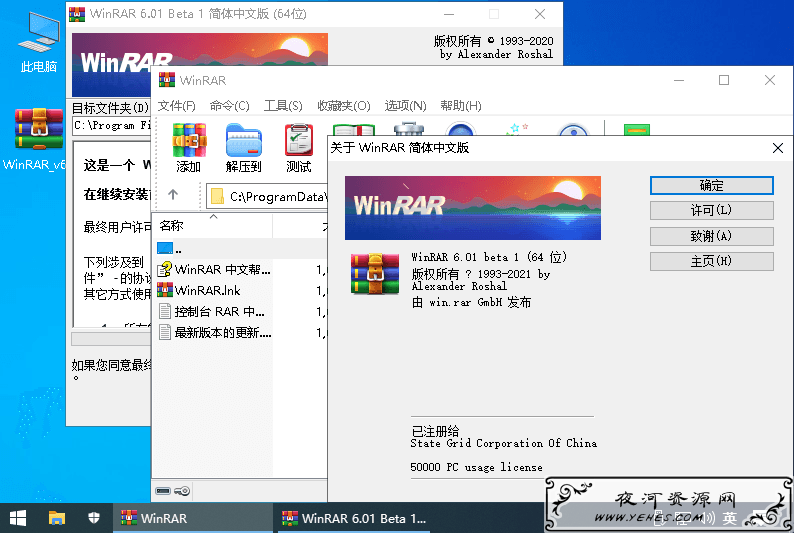This screenshot has width=794, height=533.
Task: Open the 收藏夹(O) menu
Action: 344,105
